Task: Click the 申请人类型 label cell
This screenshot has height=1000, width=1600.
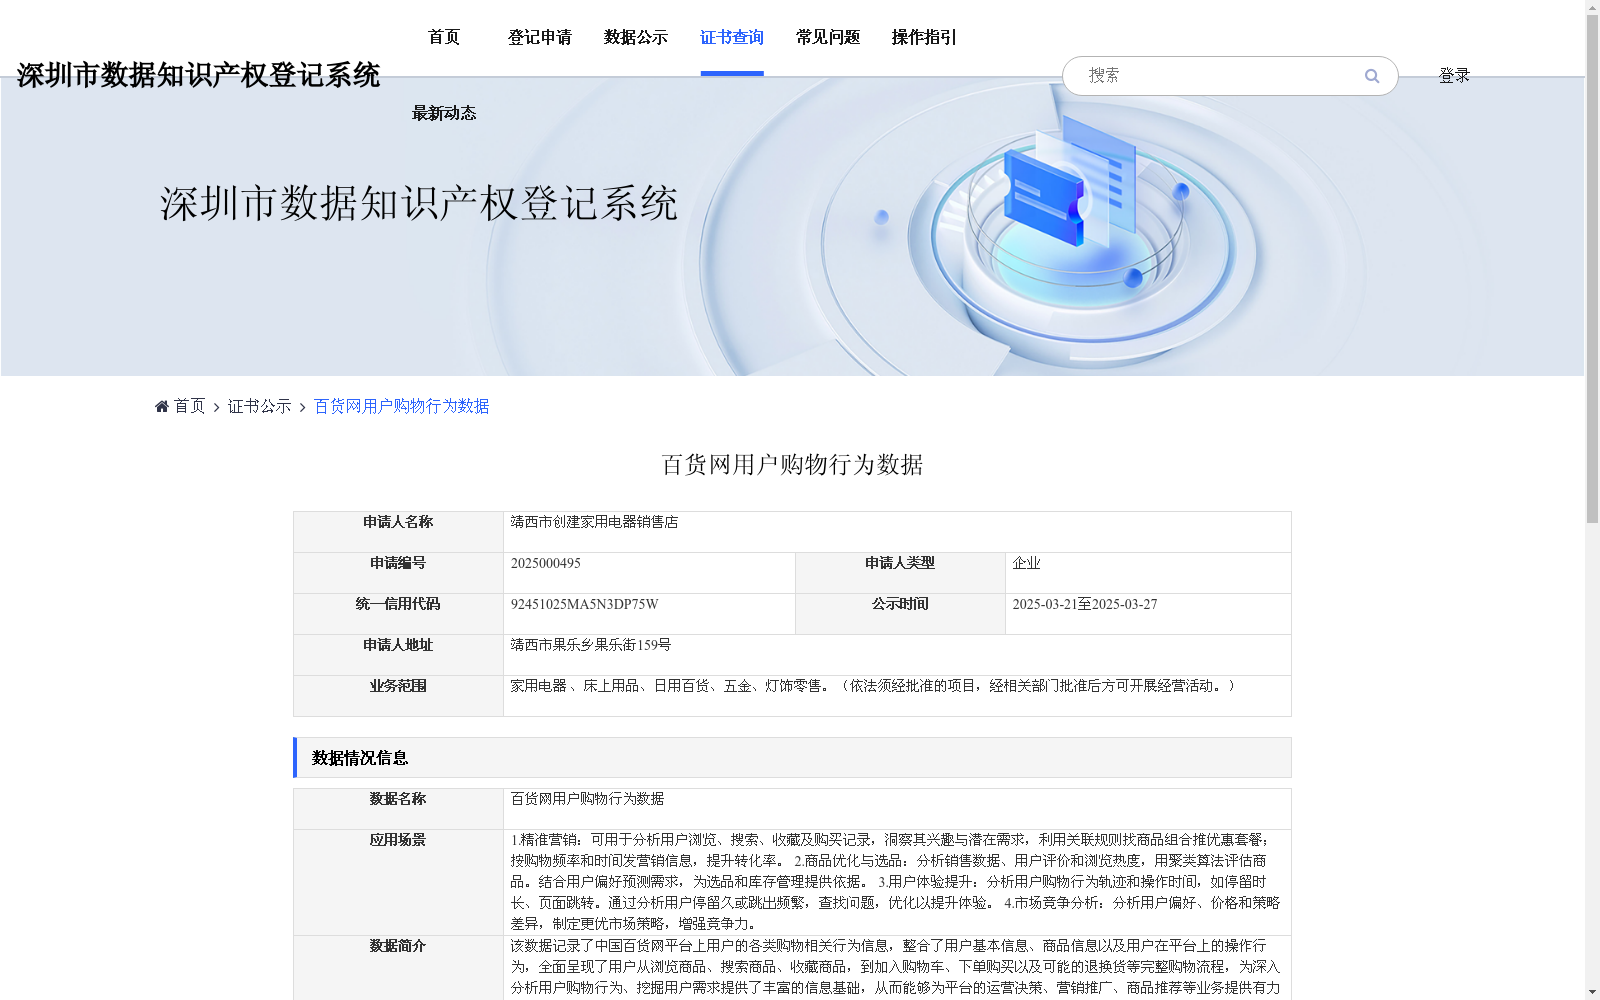Action: coord(900,573)
